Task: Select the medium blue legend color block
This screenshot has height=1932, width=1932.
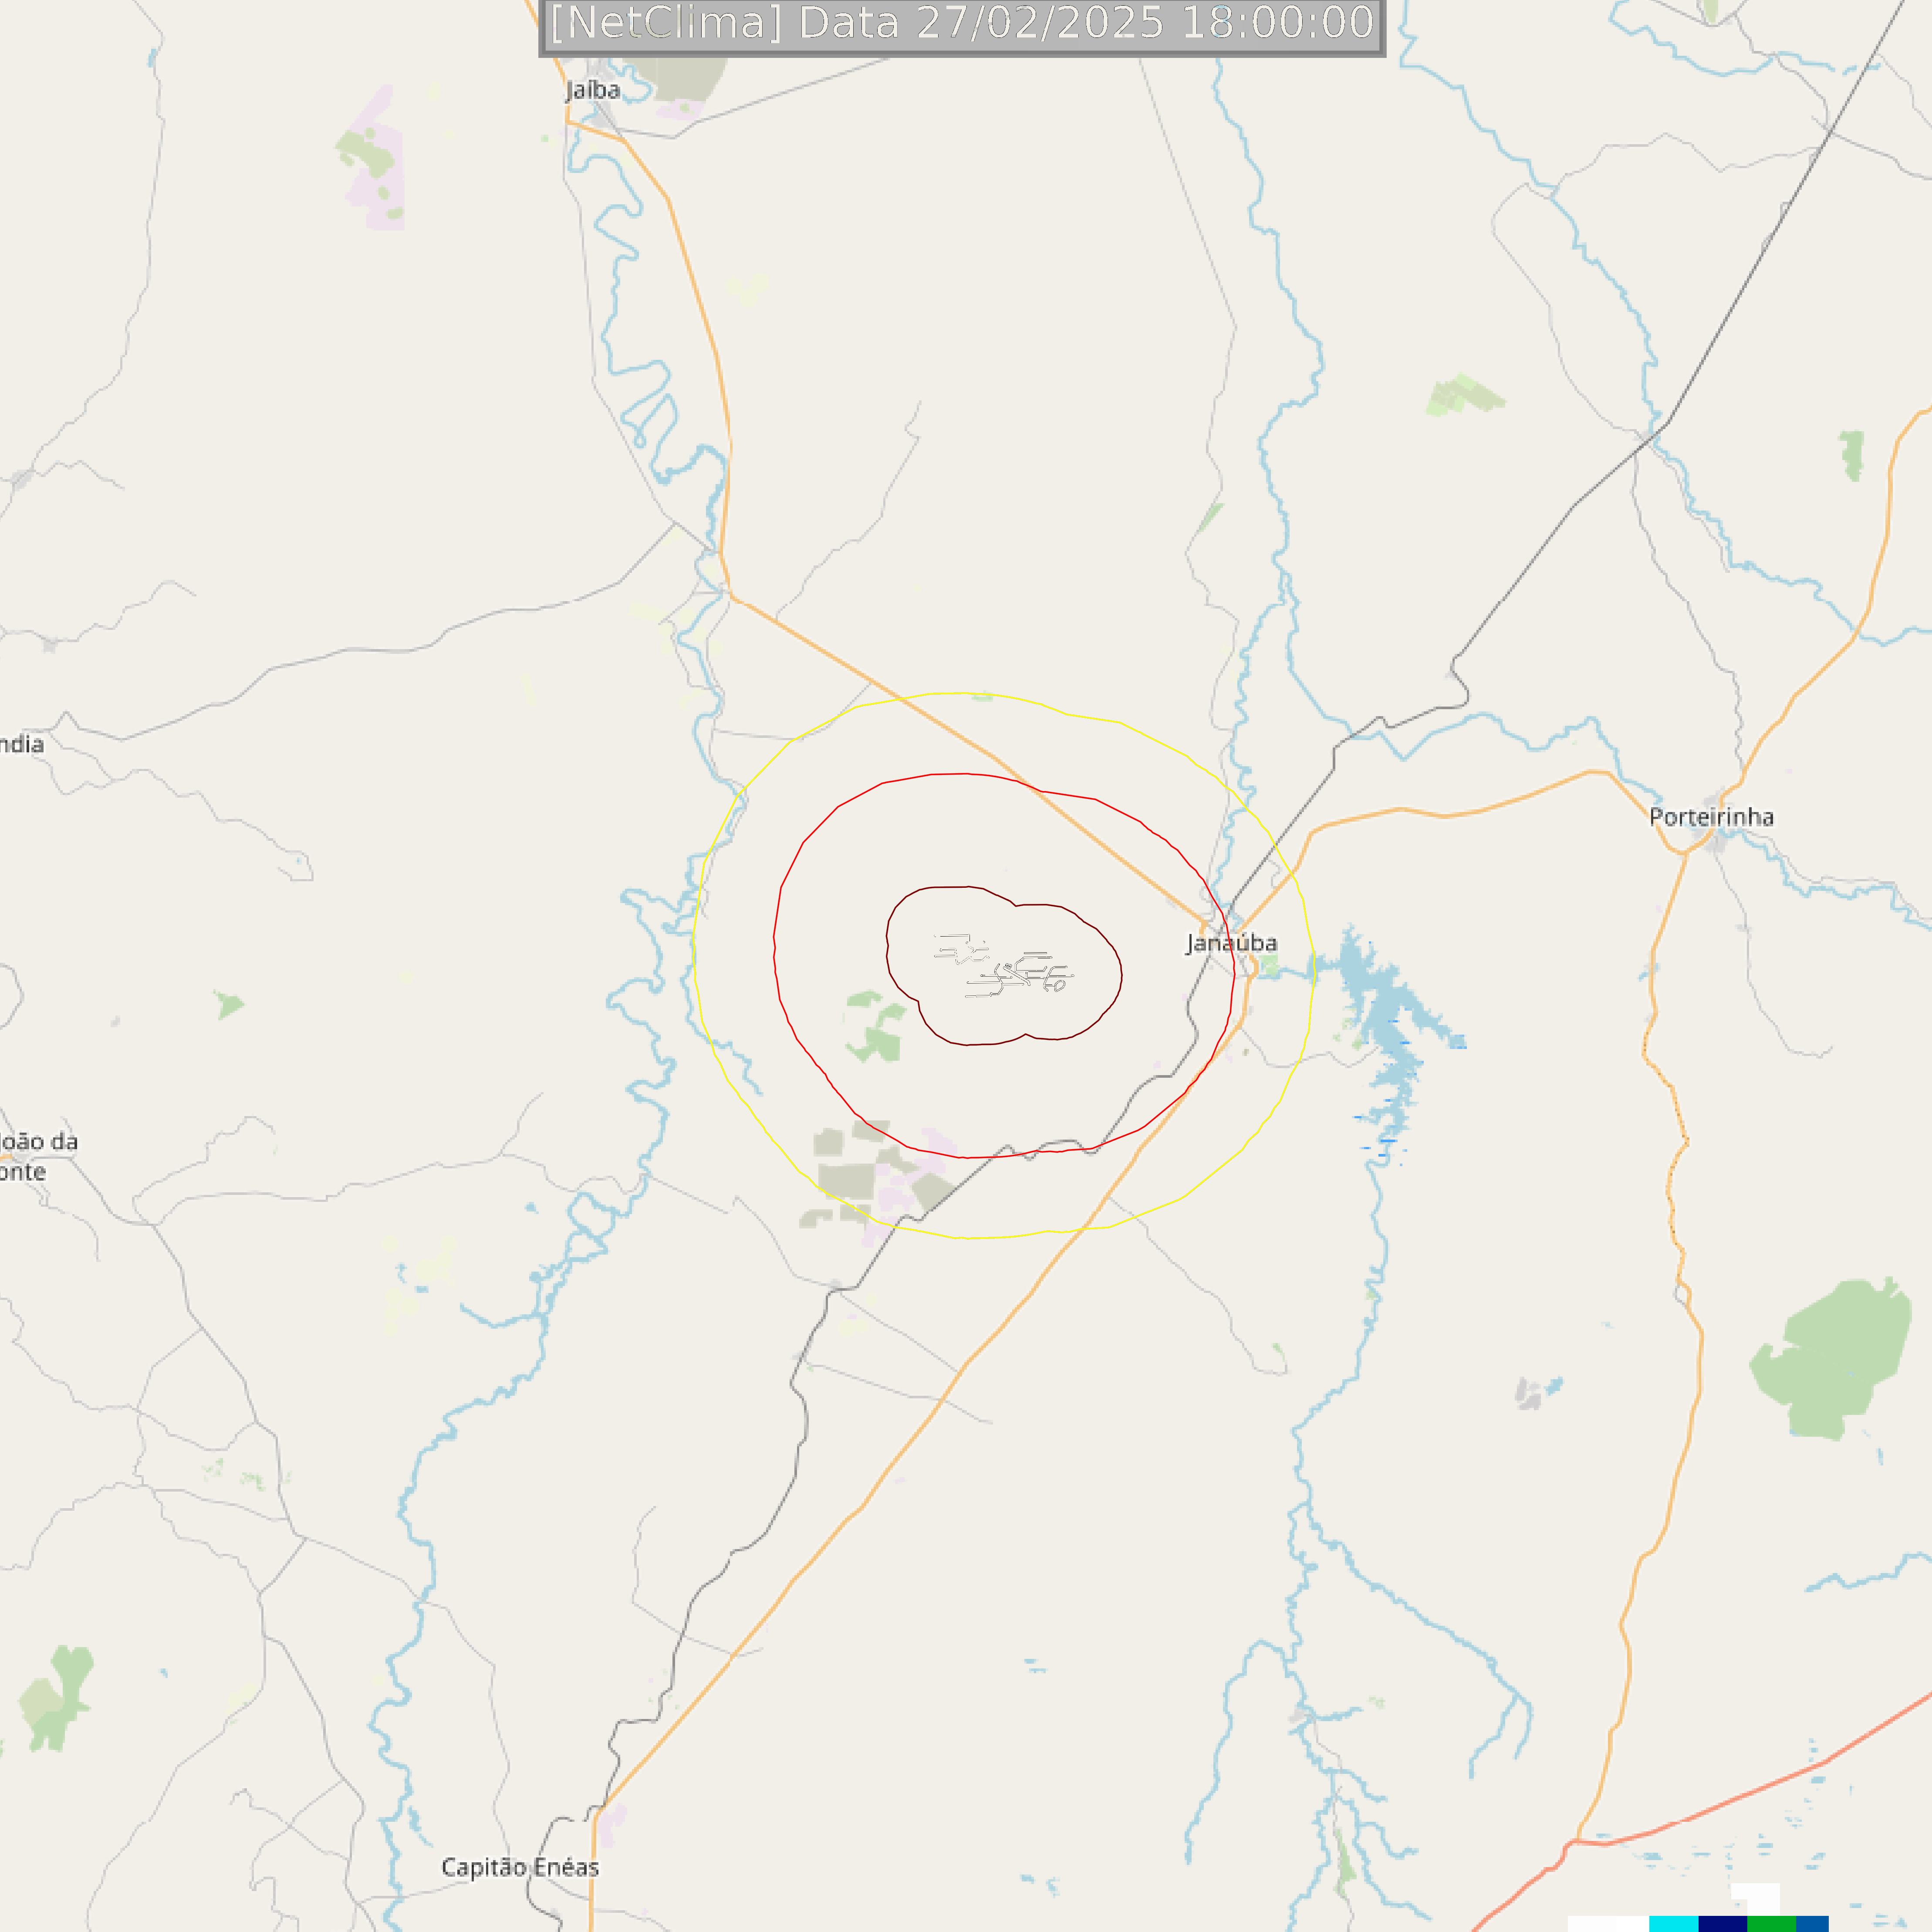Action: 1812,1924
